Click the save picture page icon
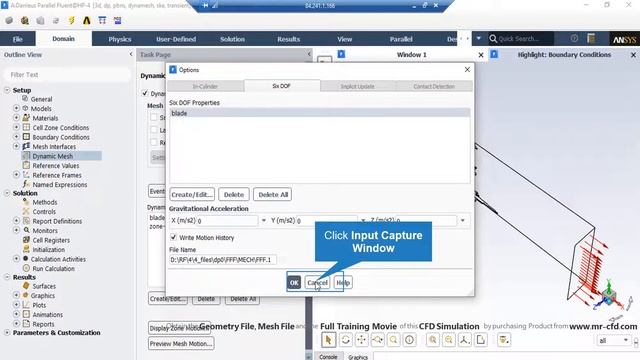Image resolution: width=640 pixels, height=360 pixels. (481, 340)
